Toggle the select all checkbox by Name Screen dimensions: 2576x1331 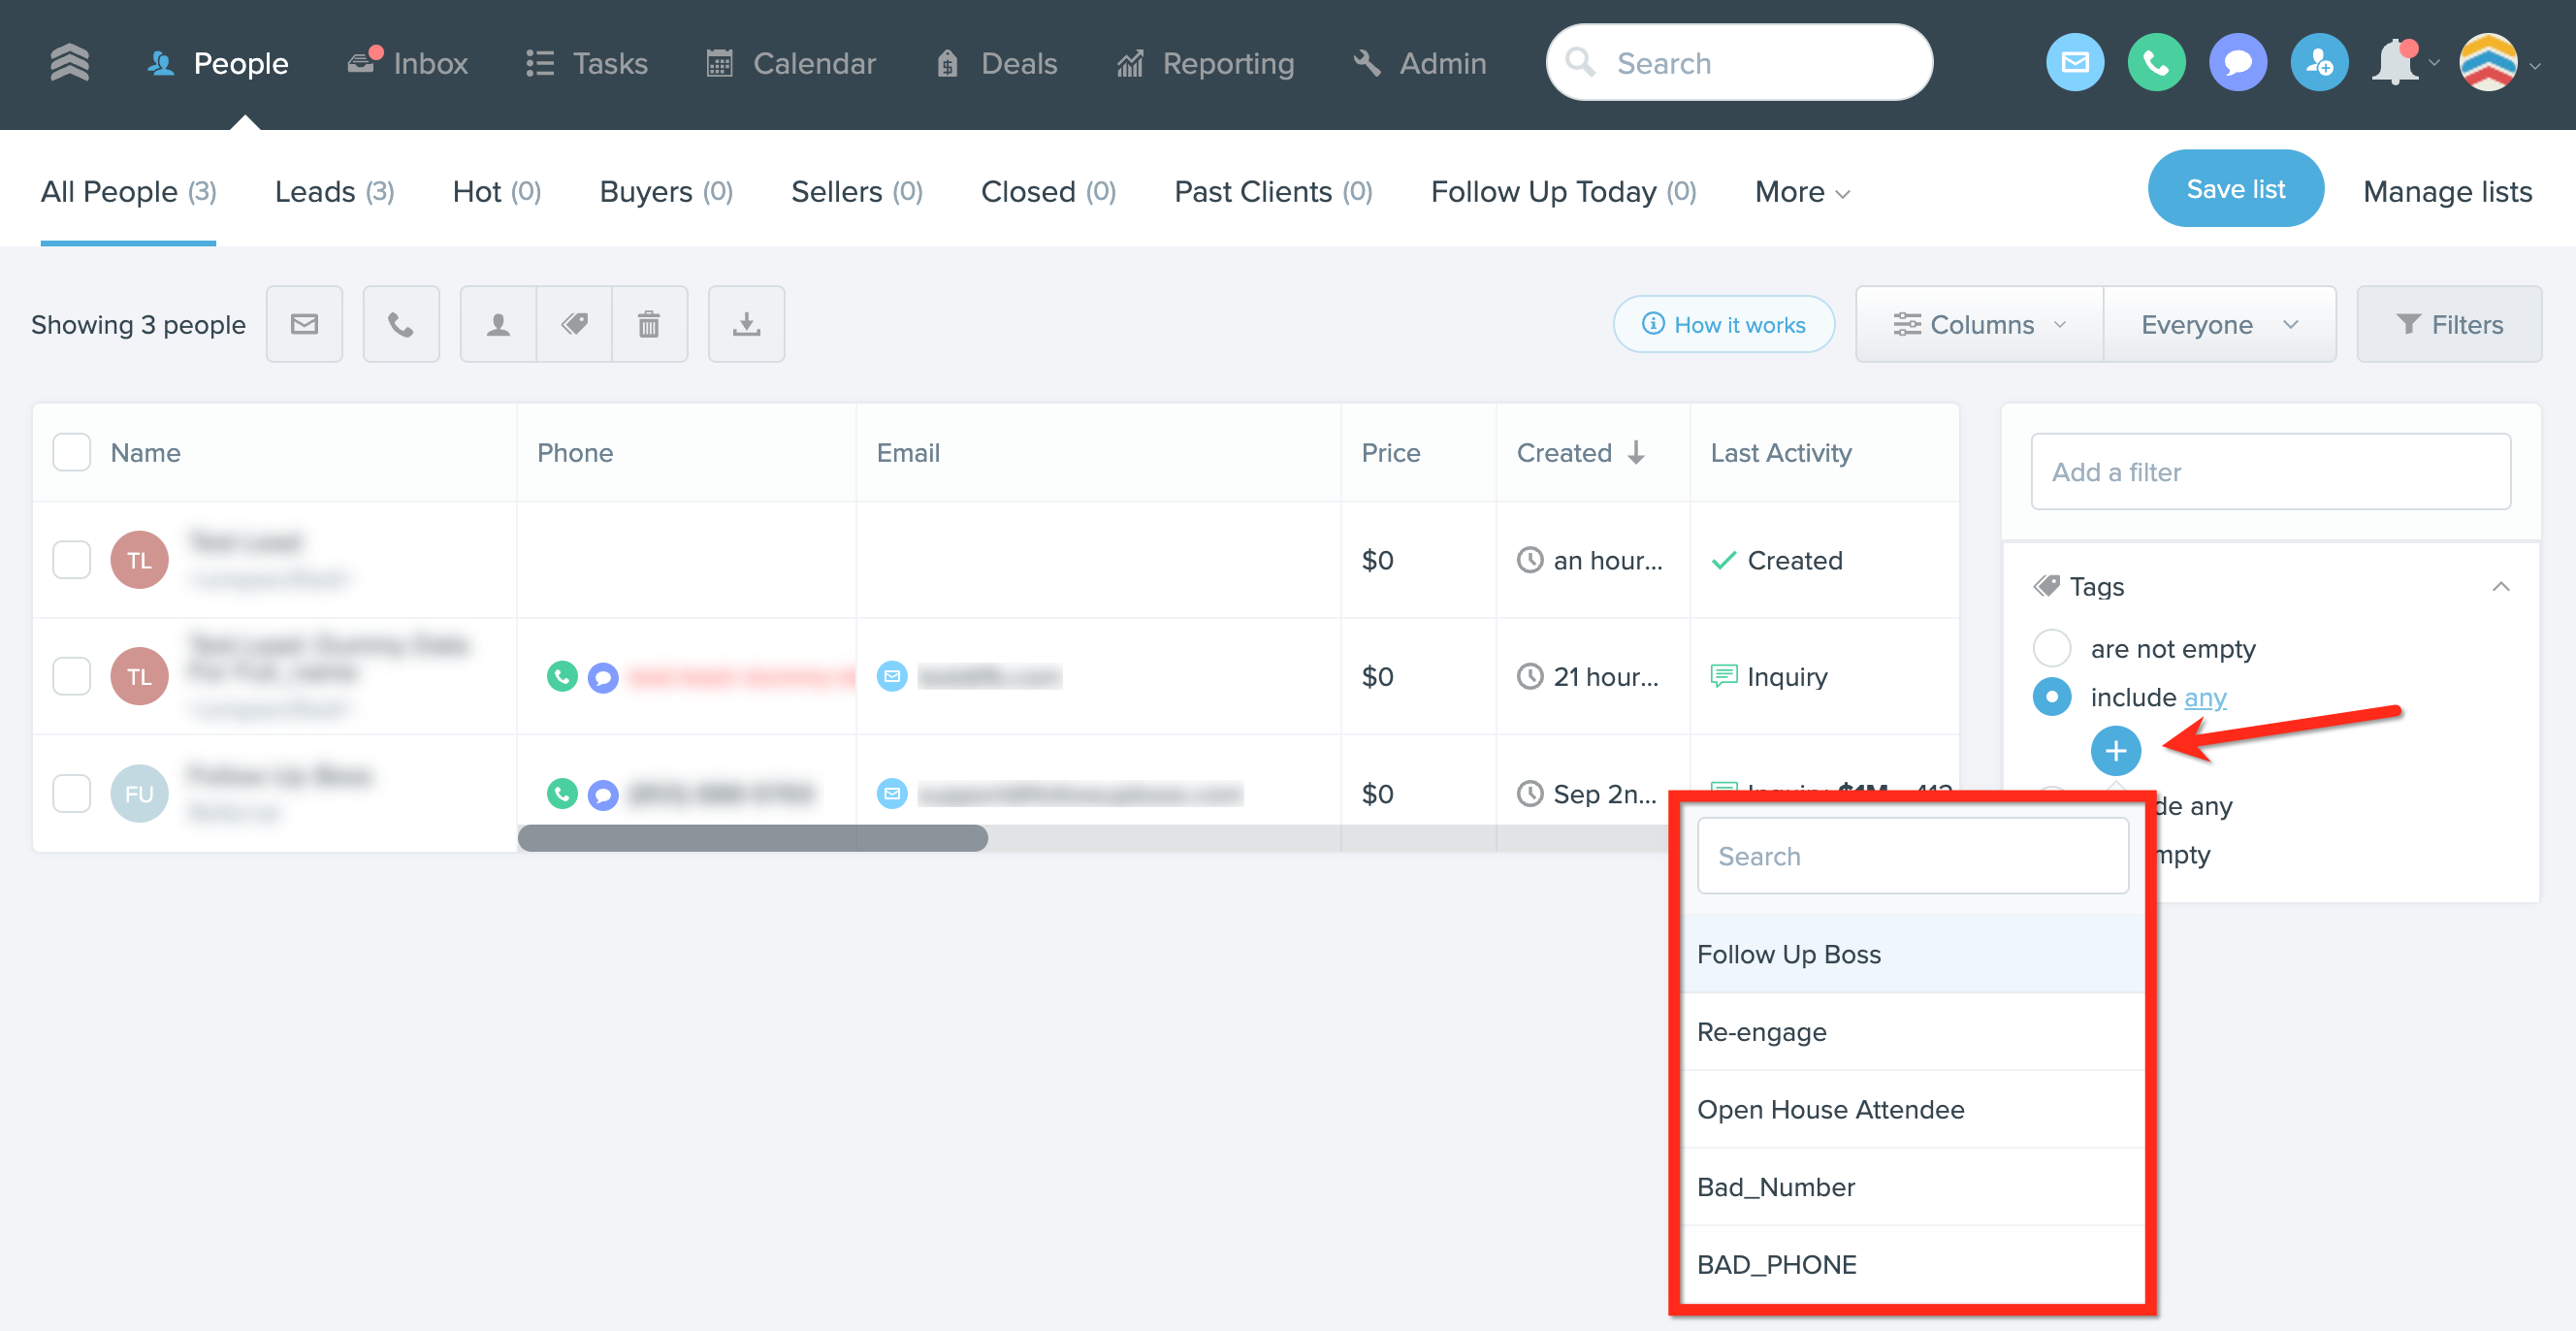click(72, 453)
